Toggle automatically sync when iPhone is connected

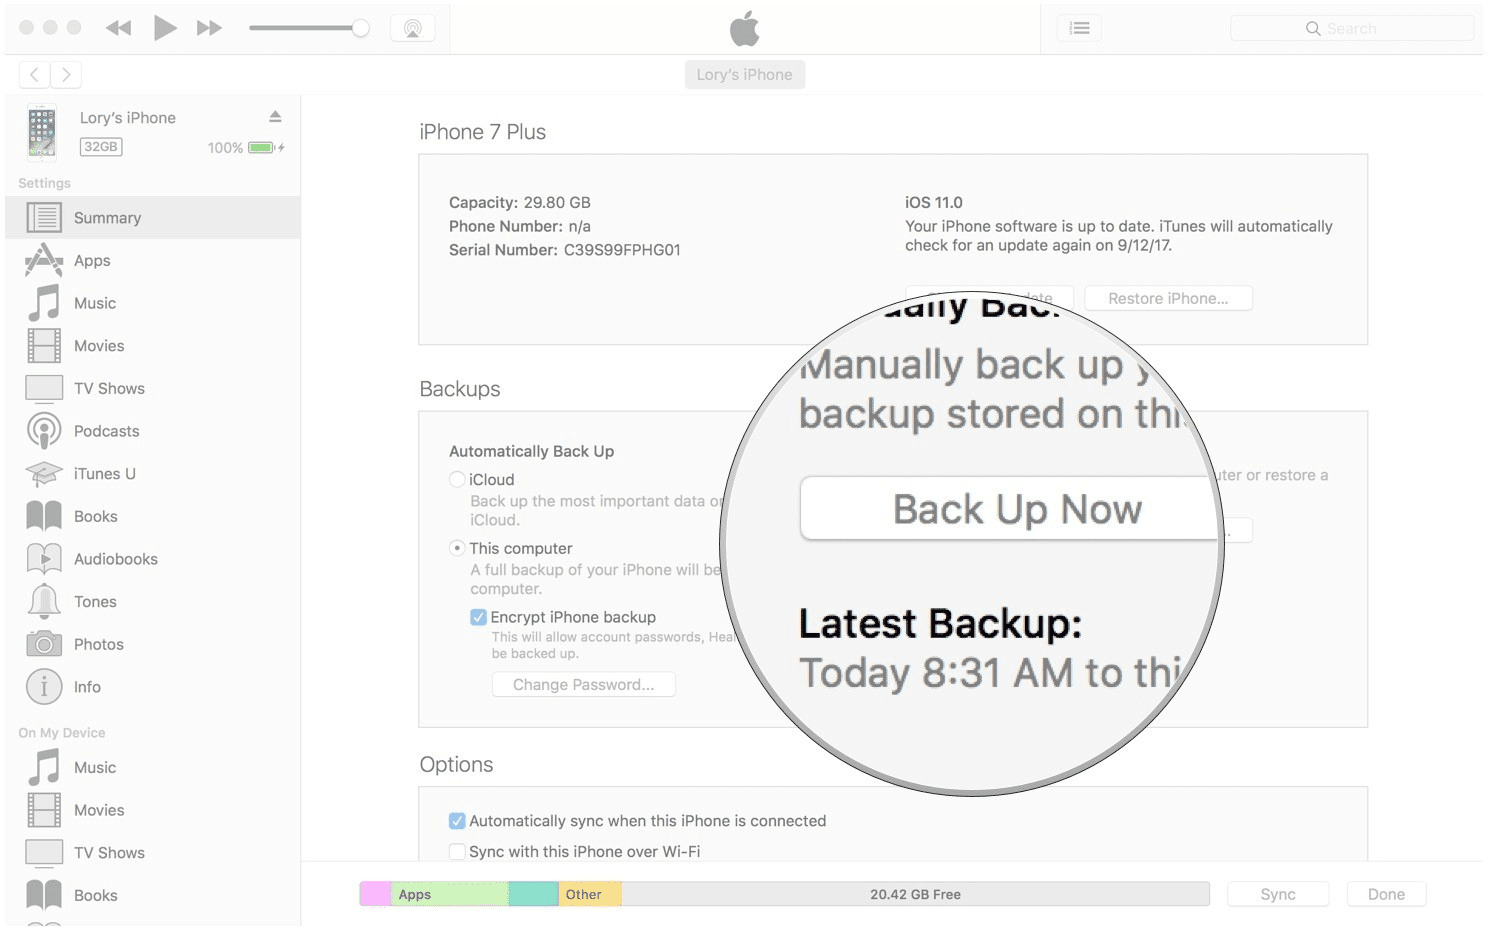[x=457, y=821]
